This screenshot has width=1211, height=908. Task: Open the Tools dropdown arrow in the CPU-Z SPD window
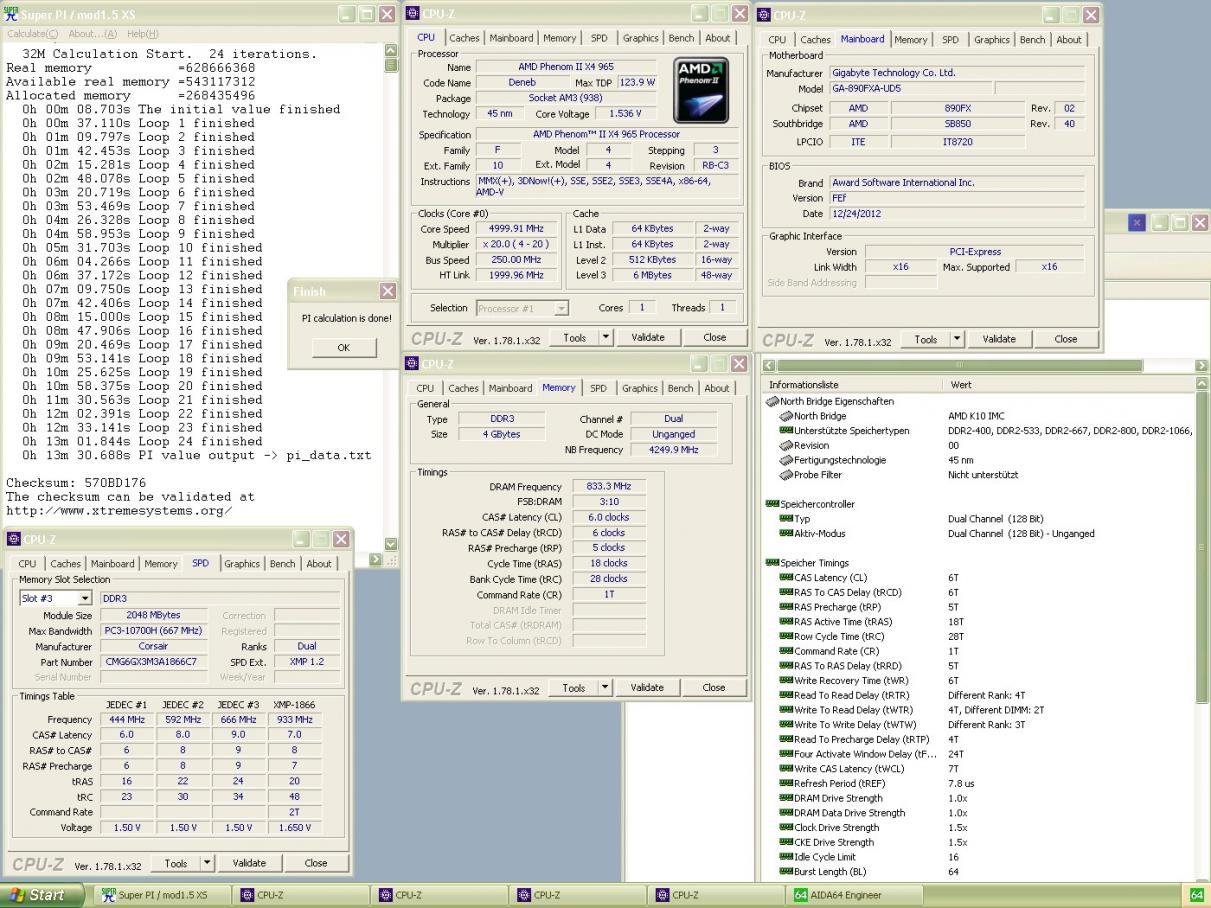click(207, 863)
